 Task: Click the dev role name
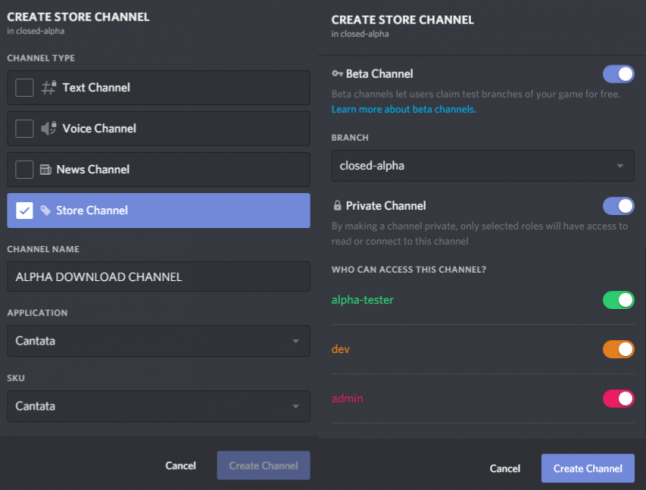point(340,349)
